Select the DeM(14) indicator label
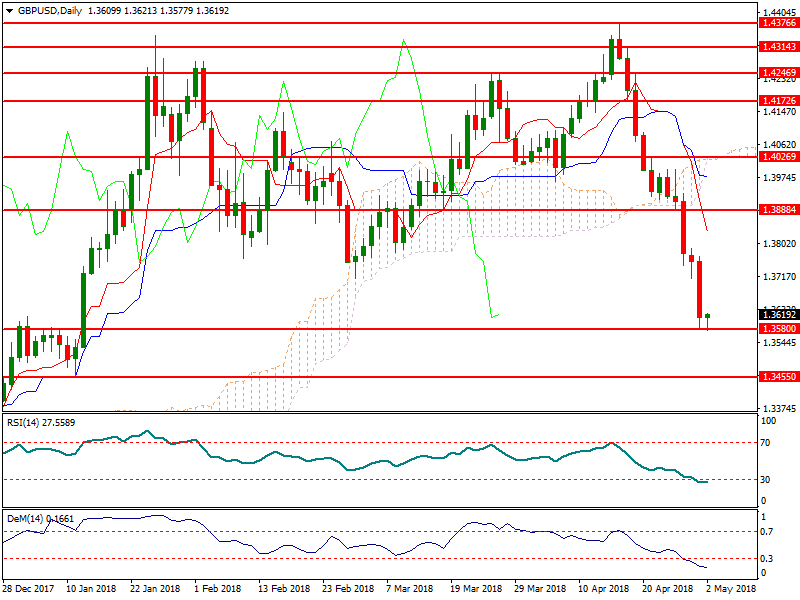This screenshot has height=600, width=800. (x=26, y=519)
